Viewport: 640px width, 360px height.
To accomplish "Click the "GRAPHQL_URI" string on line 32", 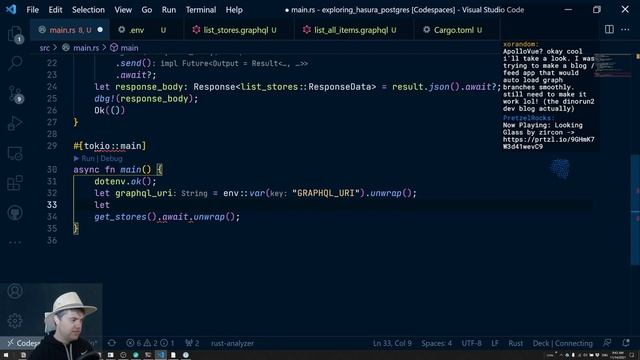I will [x=326, y=193].
